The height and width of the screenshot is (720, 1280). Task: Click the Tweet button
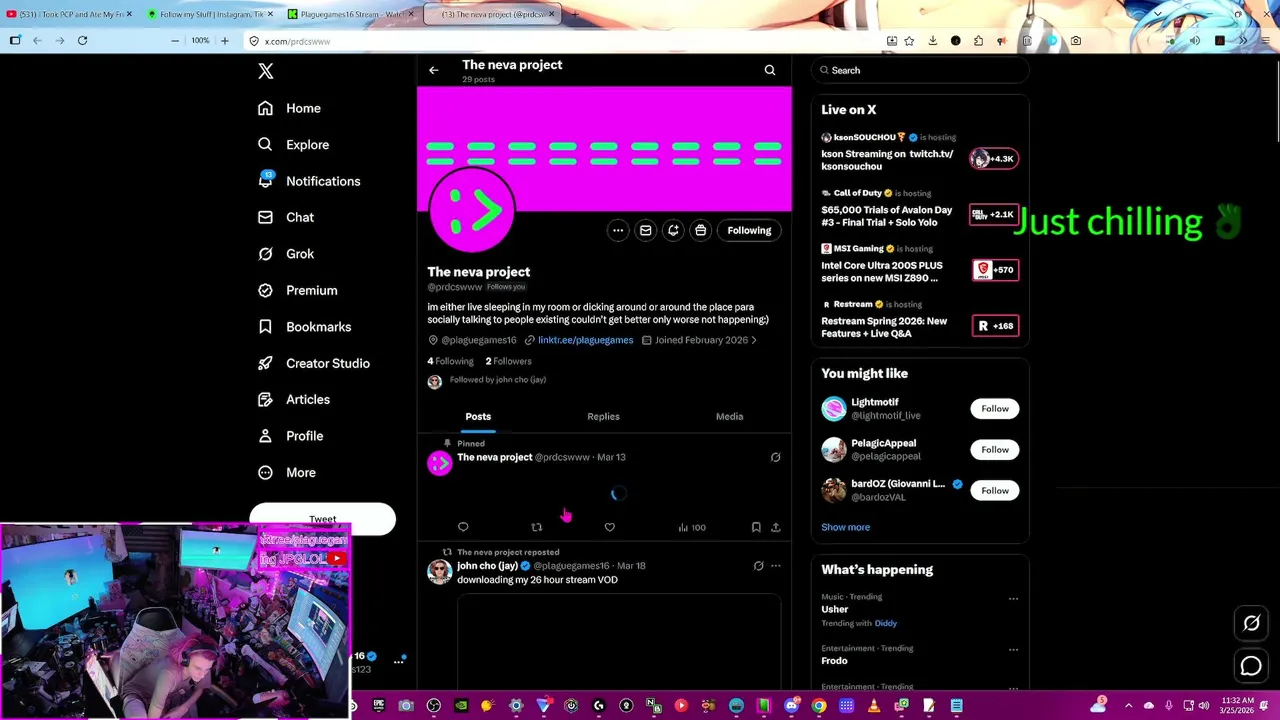(x=322, y=517)
